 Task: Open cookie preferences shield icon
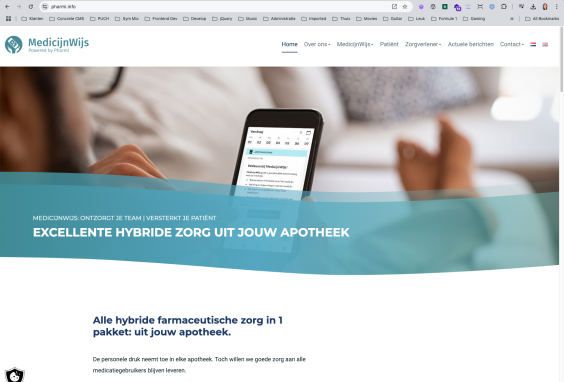pyautogui.click(x=14, y=375)
